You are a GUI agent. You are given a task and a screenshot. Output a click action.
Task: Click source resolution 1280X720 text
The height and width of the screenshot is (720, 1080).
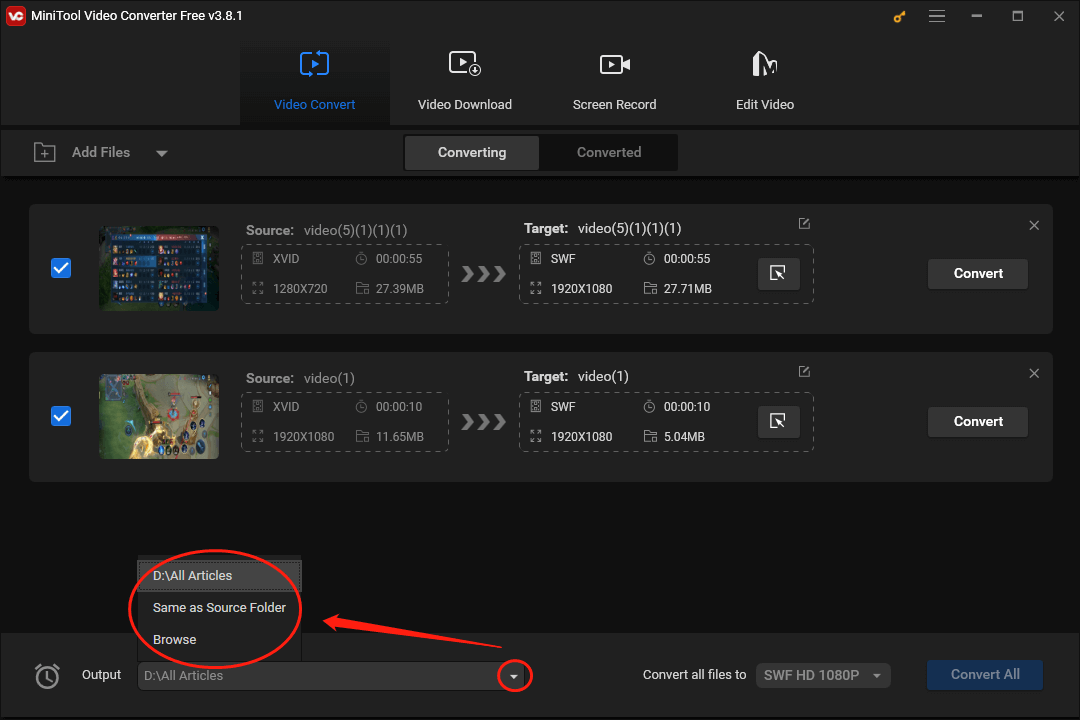pyautogui.click(x=300, y=289)
